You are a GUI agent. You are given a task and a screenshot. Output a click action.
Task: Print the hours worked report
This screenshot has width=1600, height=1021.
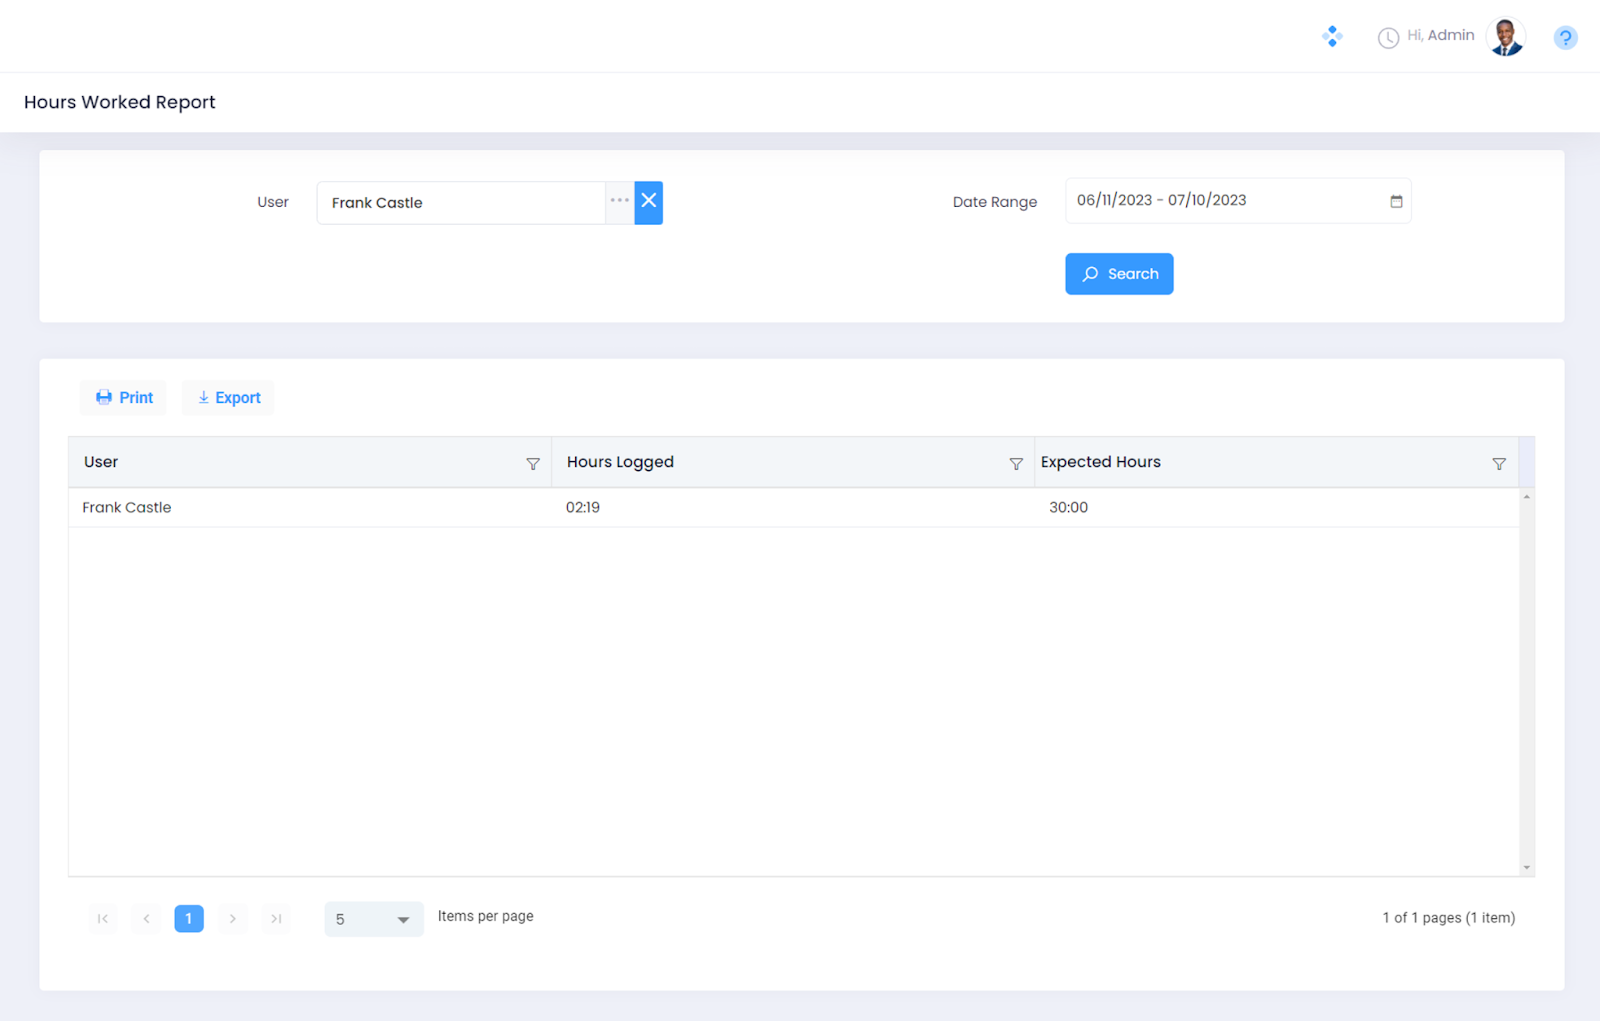point(124,398)
